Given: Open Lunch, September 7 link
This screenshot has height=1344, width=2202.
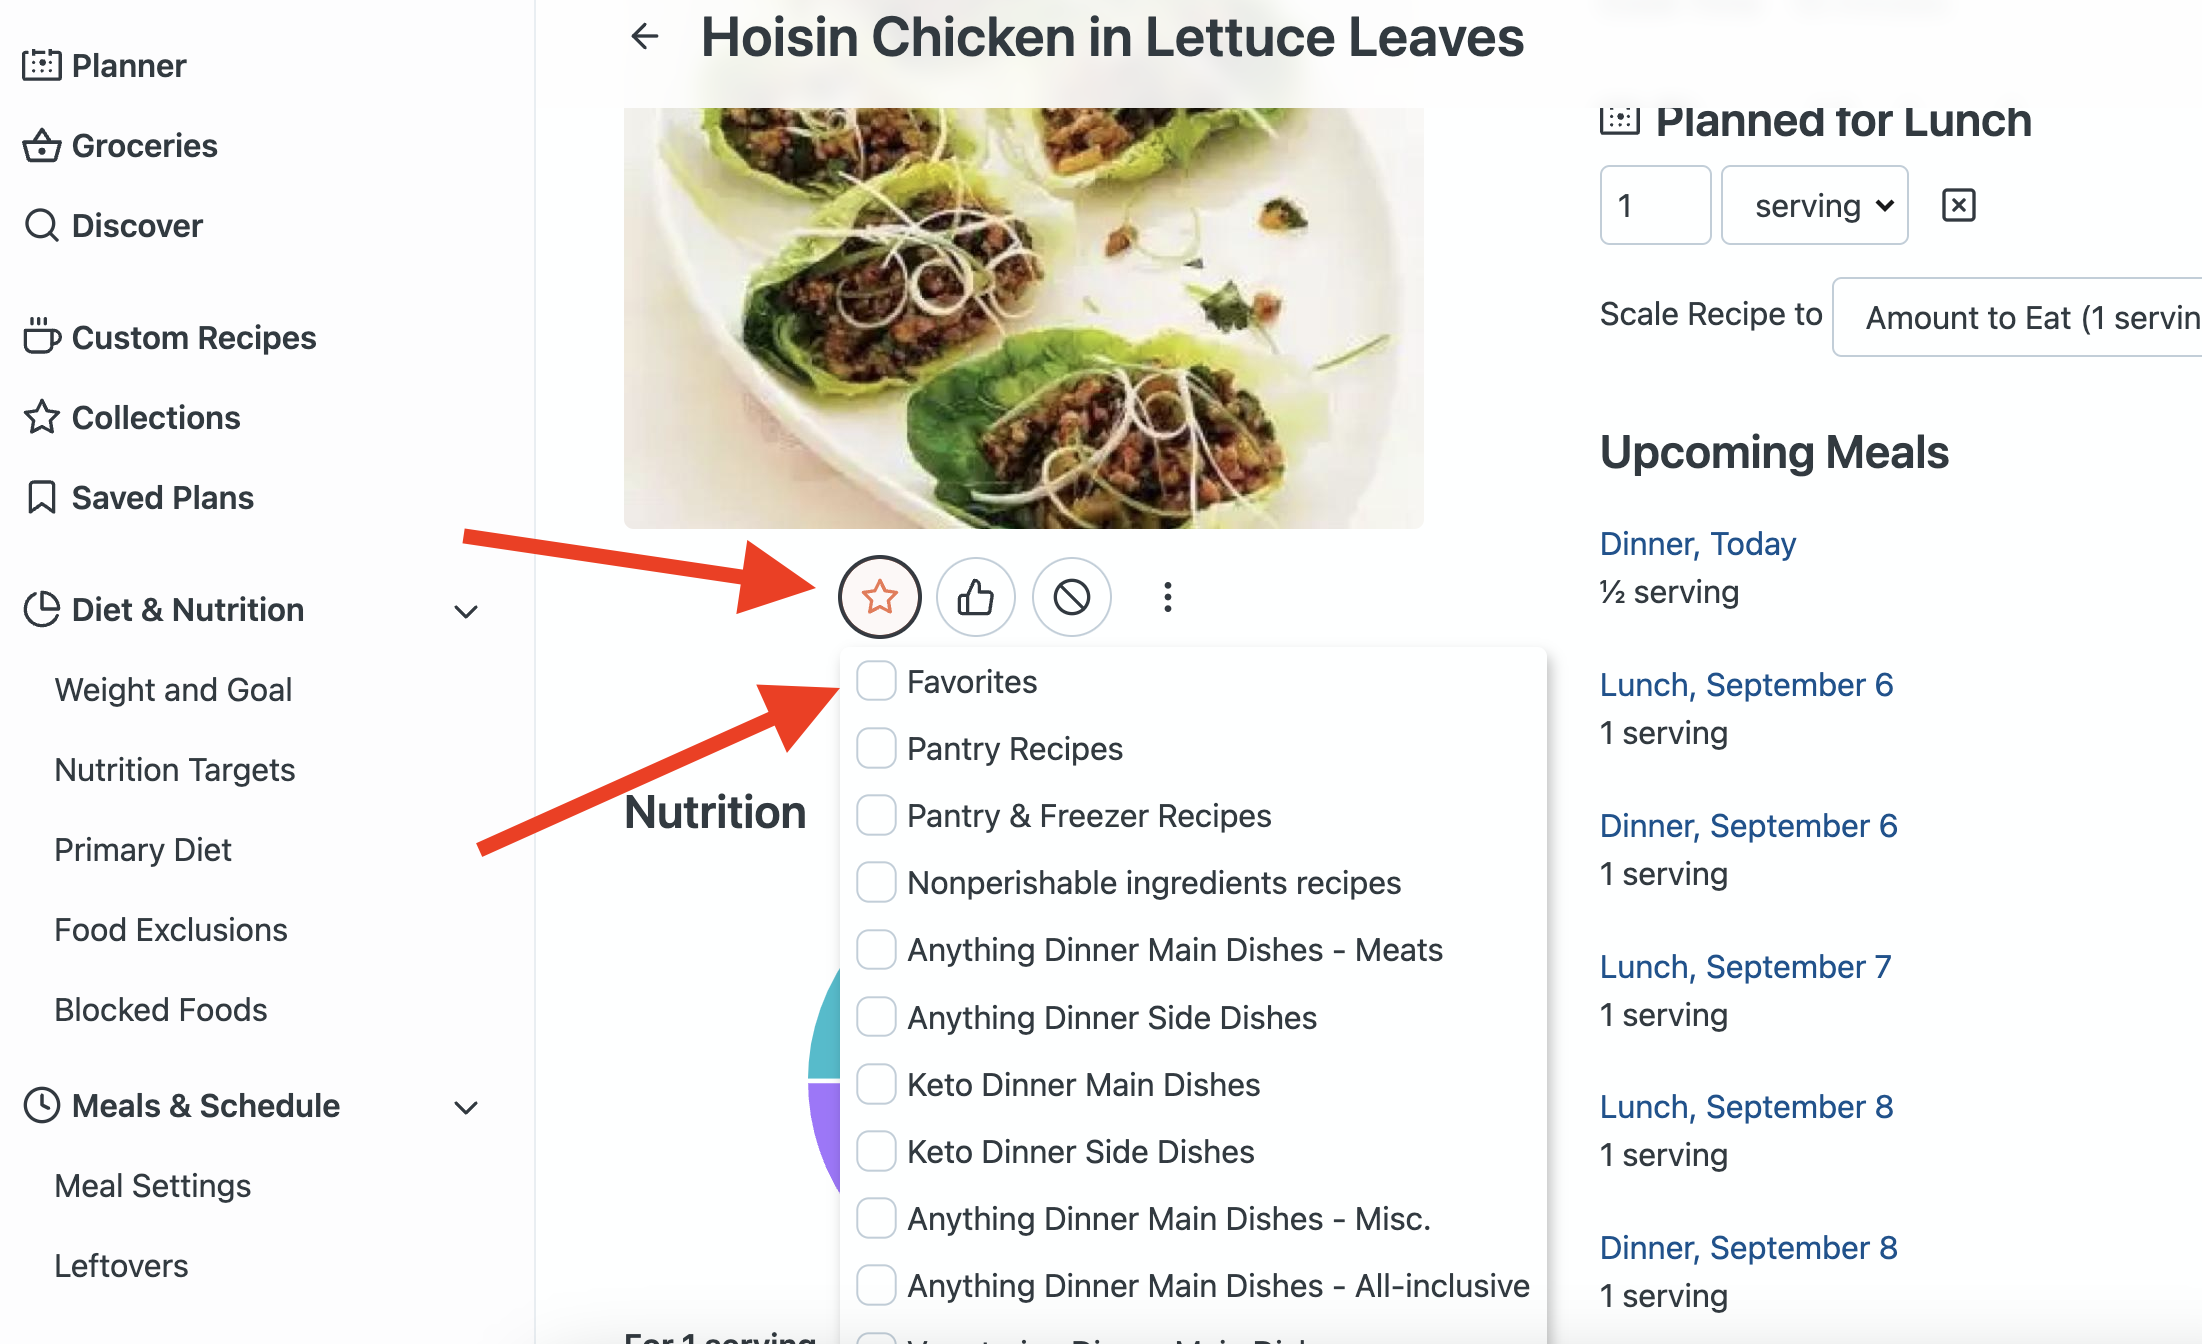Looking at the screenshot, I should click(x=1745, y=966).
